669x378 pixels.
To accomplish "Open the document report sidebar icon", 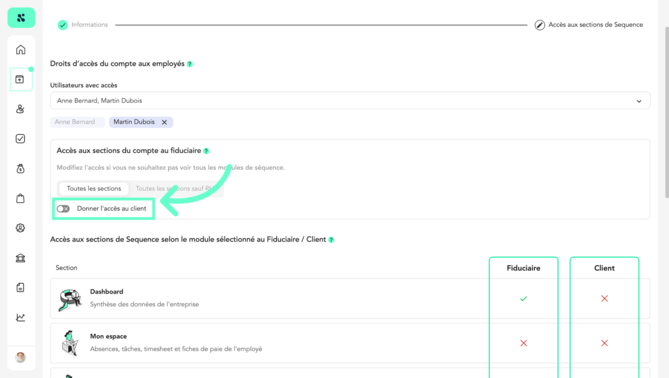I will tap(20, 288).
